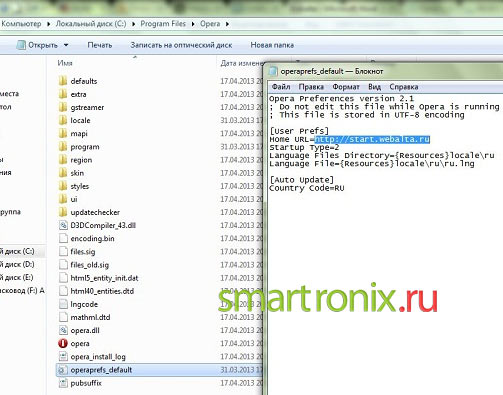Click the red Opera application icon
Image resolution: width=503 pixels, height=395 pixels.
click(x=63, y=343)
